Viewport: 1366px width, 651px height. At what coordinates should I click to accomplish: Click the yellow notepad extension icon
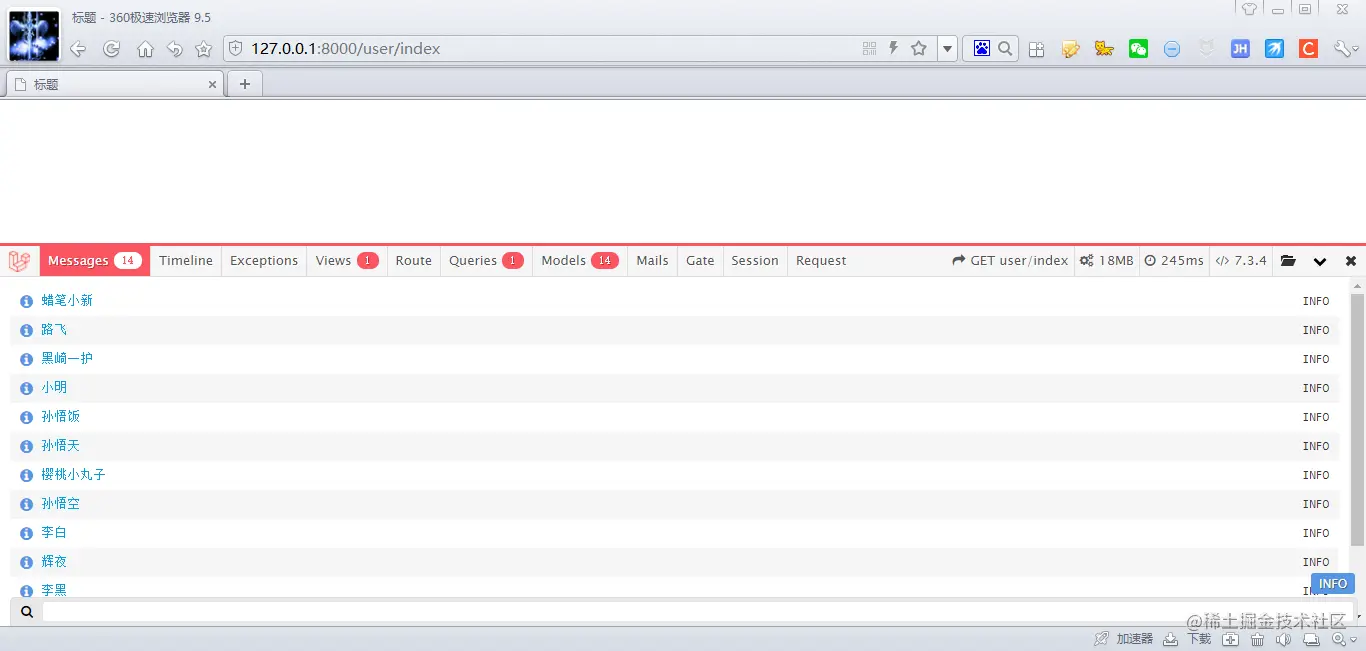(x=1071, y=49)
